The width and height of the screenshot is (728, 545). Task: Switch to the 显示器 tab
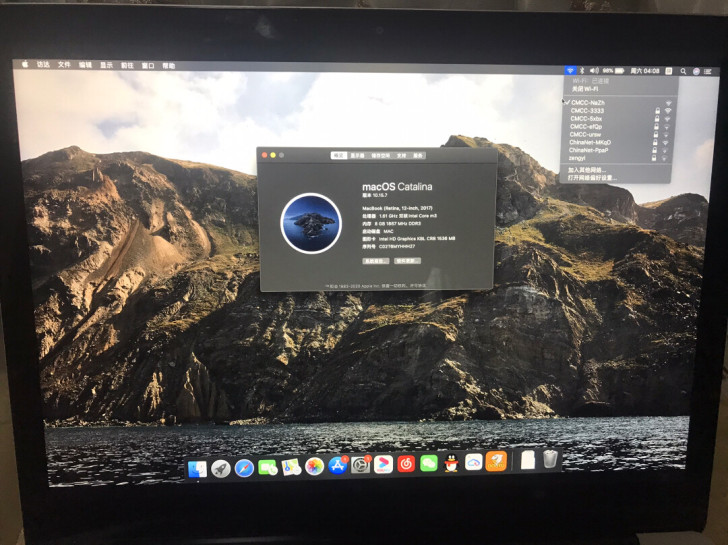click(x=357, y=156)
